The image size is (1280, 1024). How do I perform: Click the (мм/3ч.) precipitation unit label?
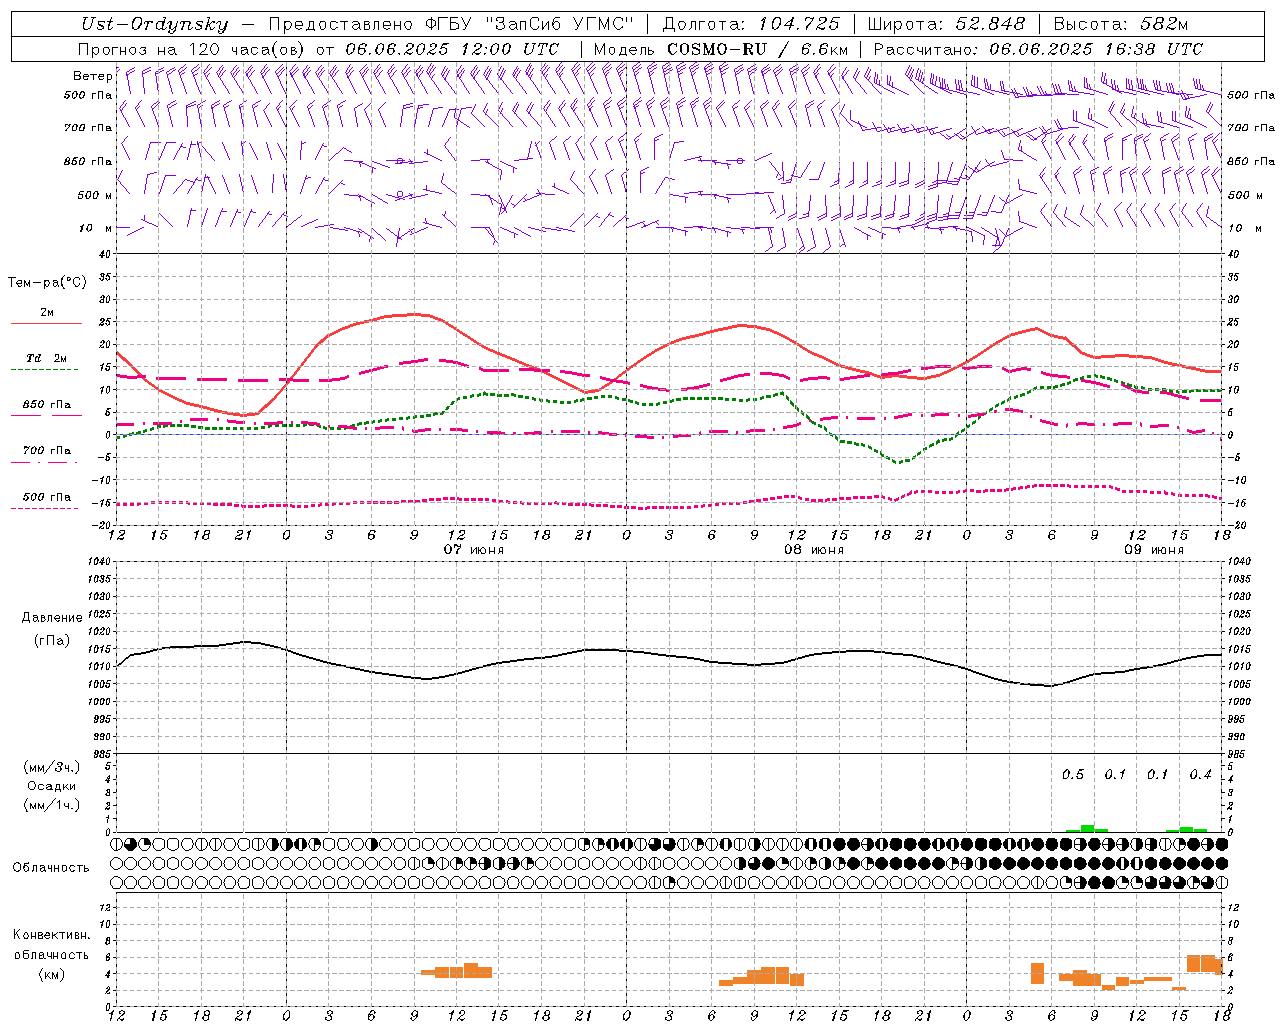(x=51, y=768)
